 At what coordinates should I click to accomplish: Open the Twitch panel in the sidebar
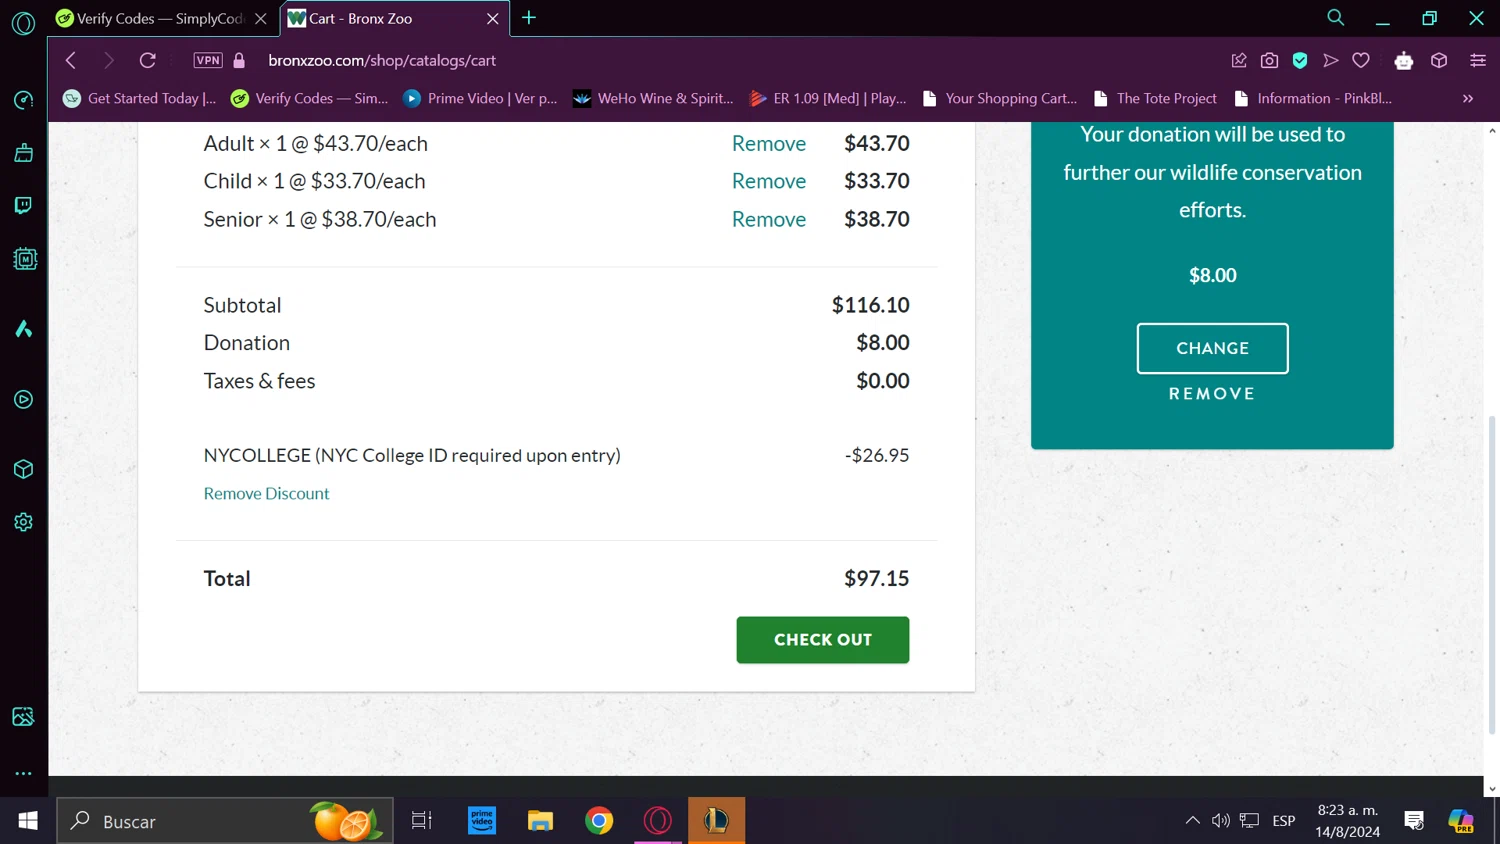coord(23,206)
